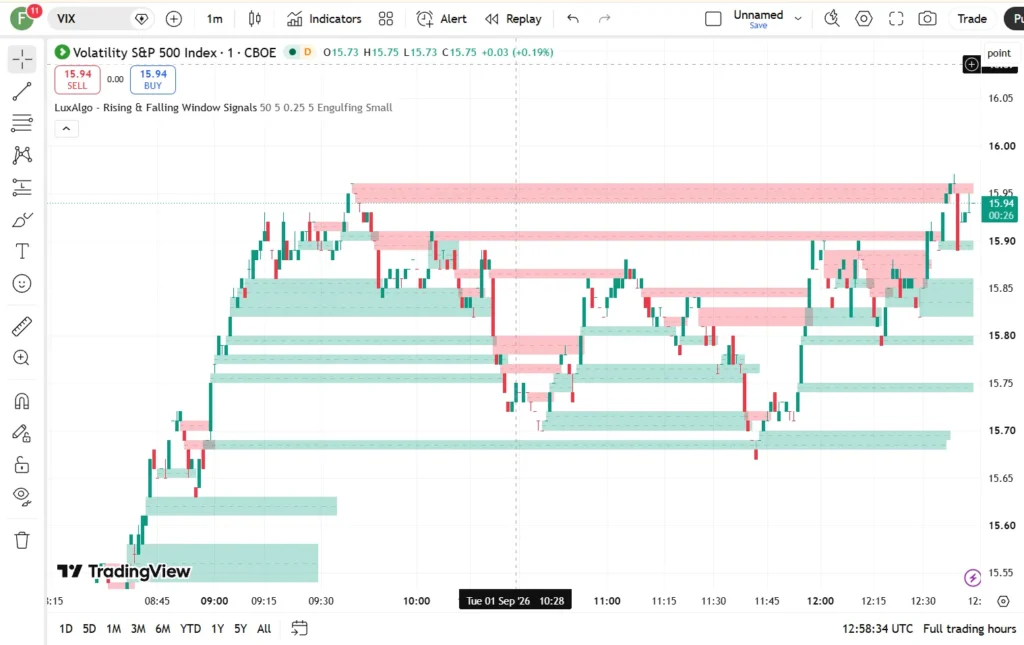Undo the last action arrow
Viewport: 1024px width, 645px height.
(573, 19)
